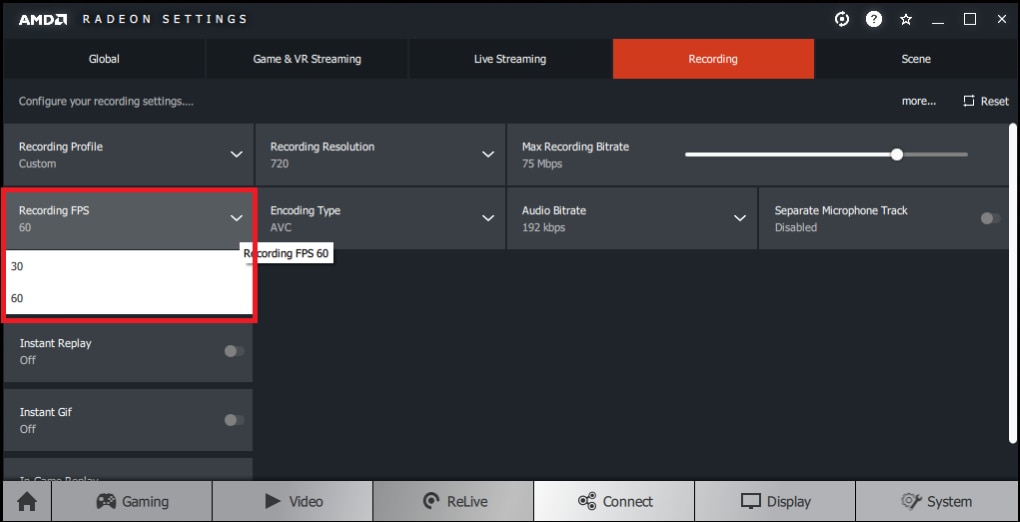Screen dimensions: 1020x522
Task: Select 30 in FPS list
Action: coord(128,266)
